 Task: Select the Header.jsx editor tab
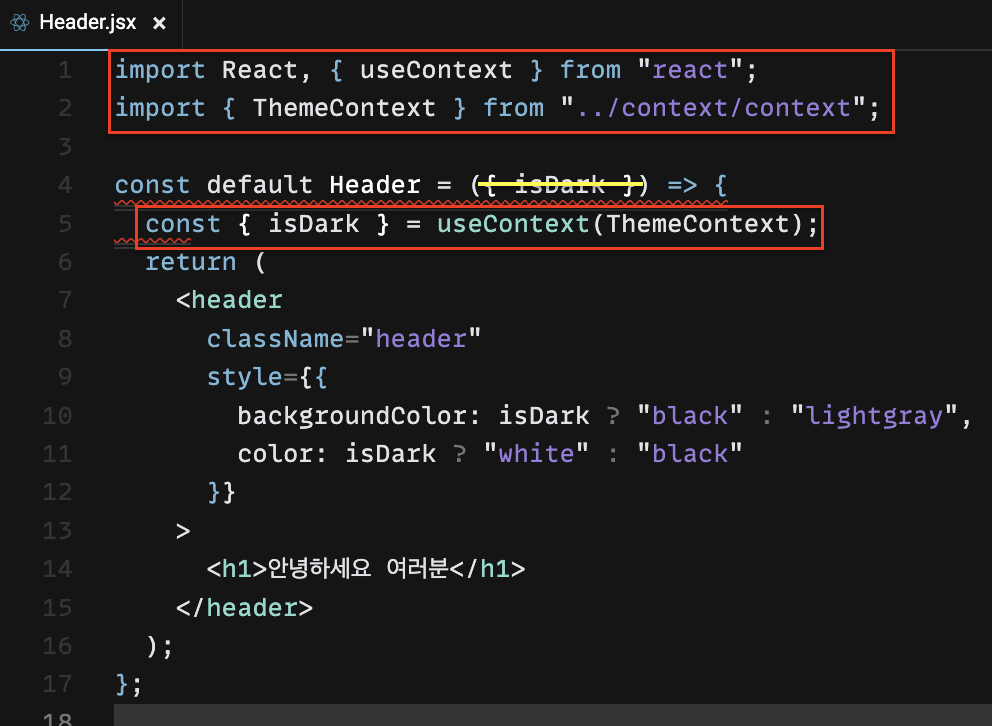coord(90,23)
